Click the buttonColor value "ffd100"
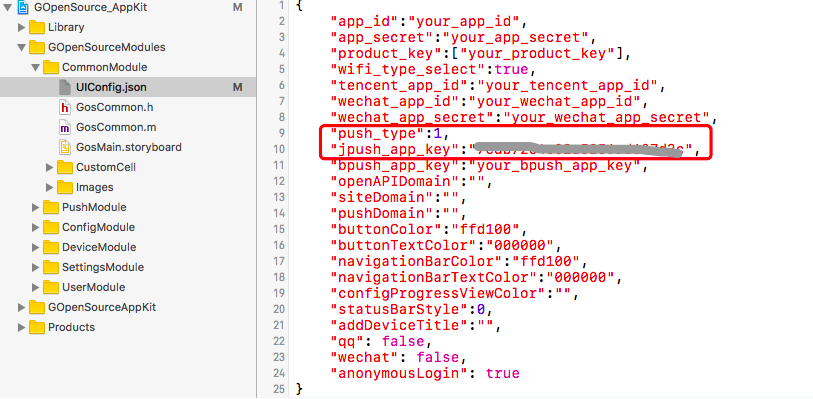The height and width of the screenshot is (399, 813). click(485, 230)
